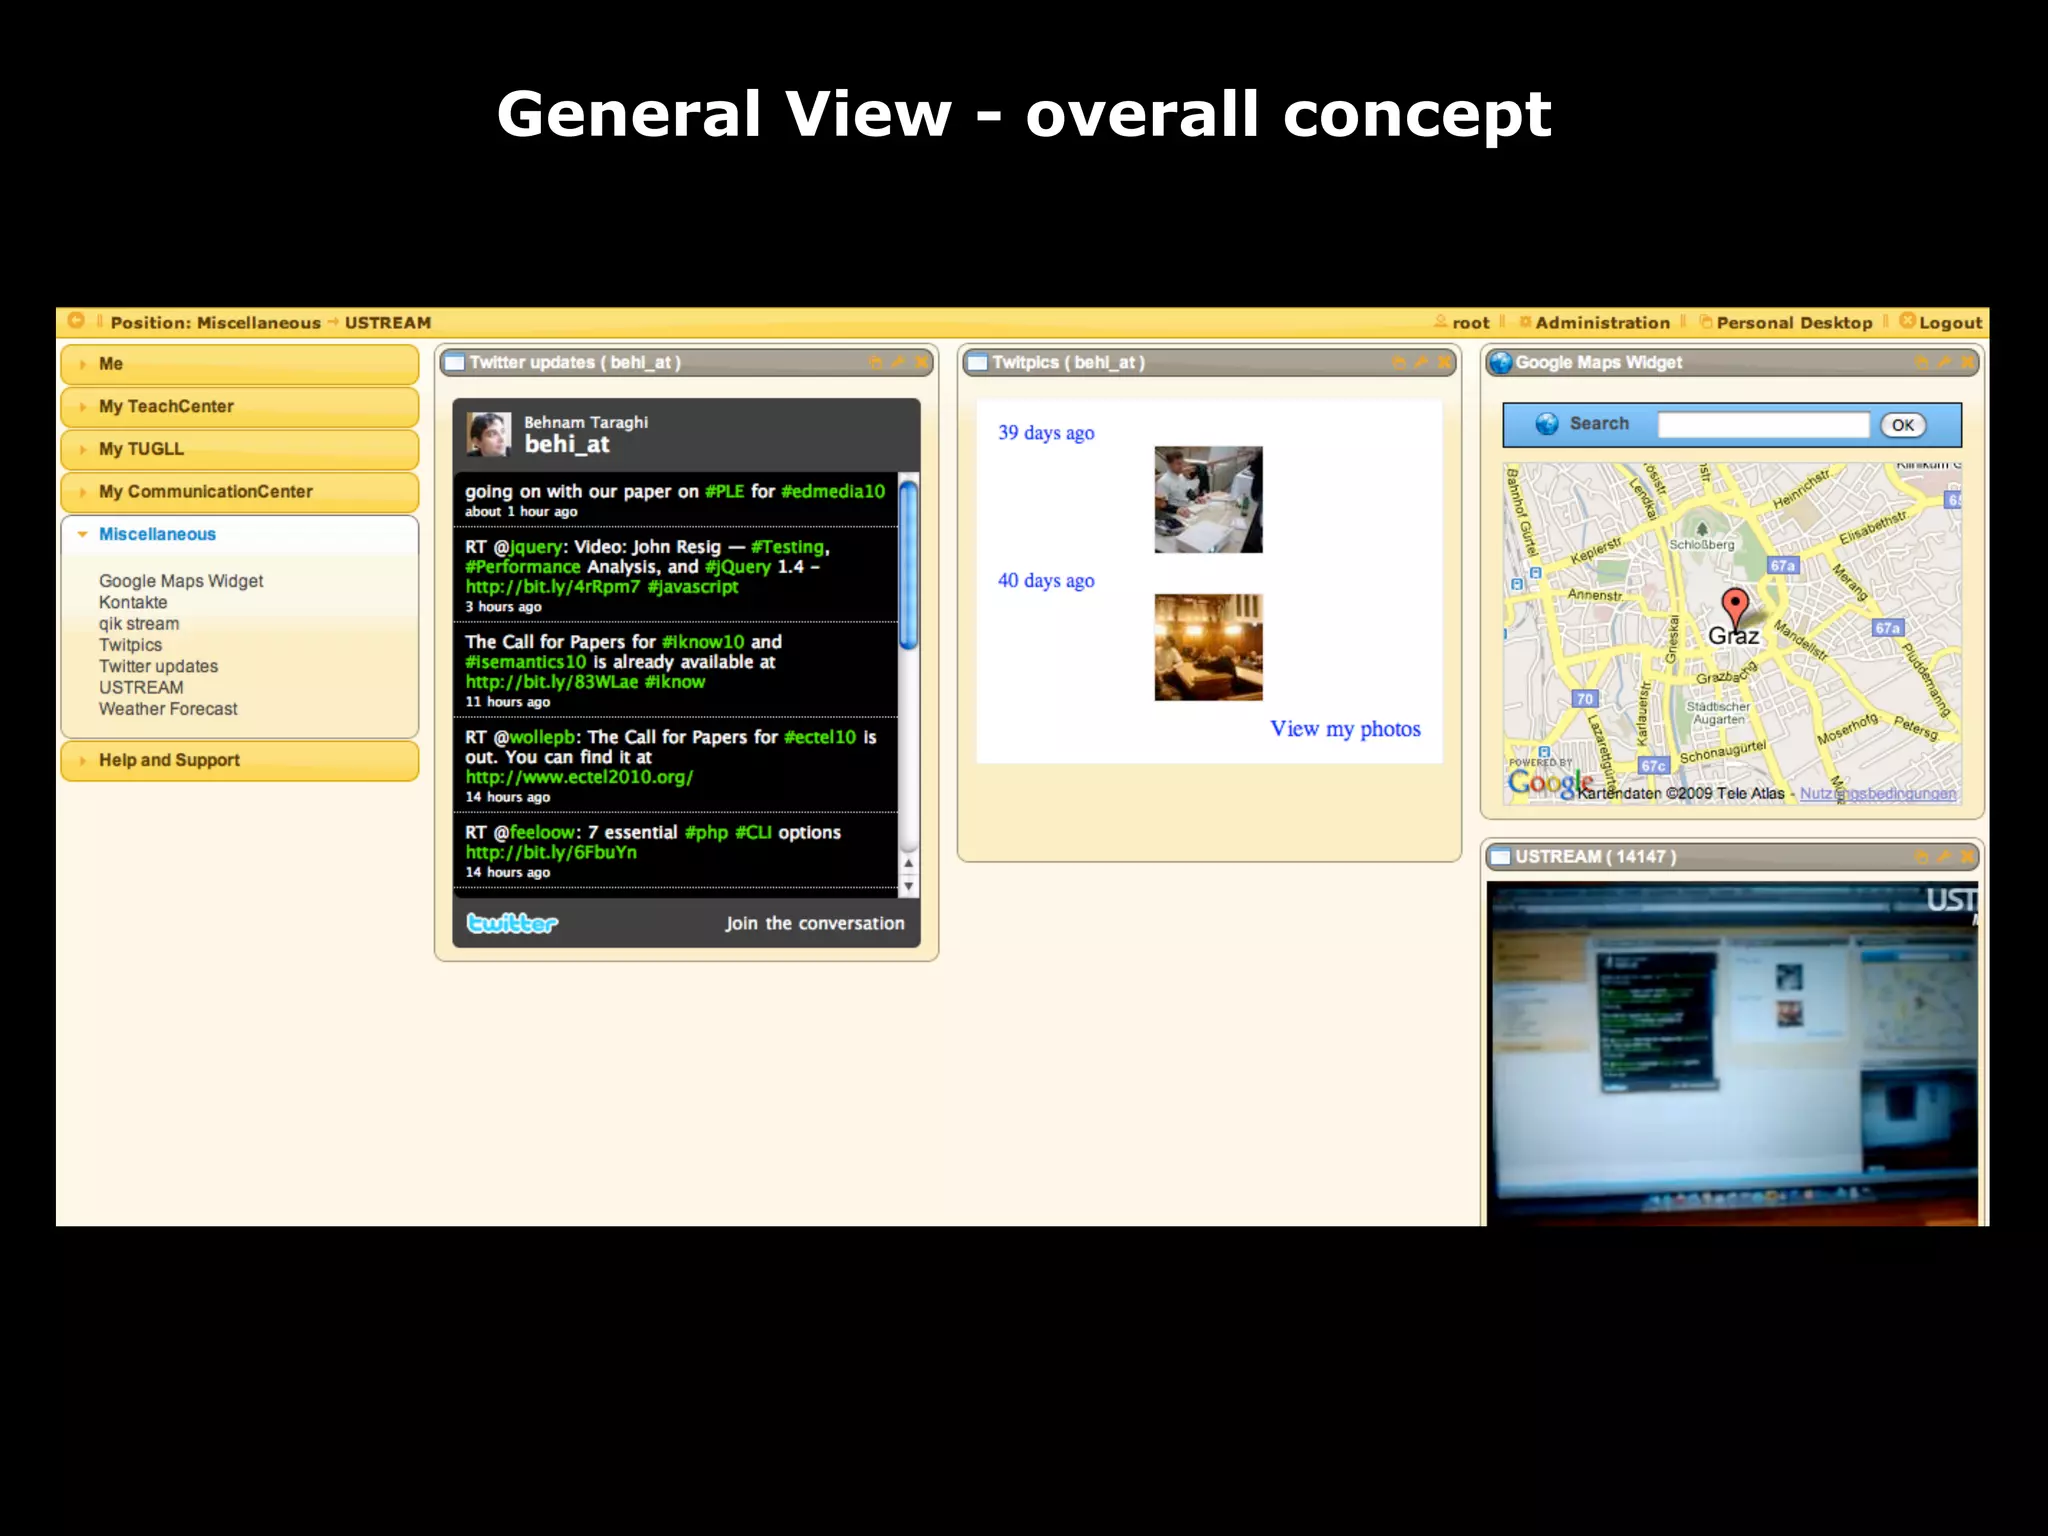Expand the Help and Support section
The image size is (2048, 1536).
point(239,760)
